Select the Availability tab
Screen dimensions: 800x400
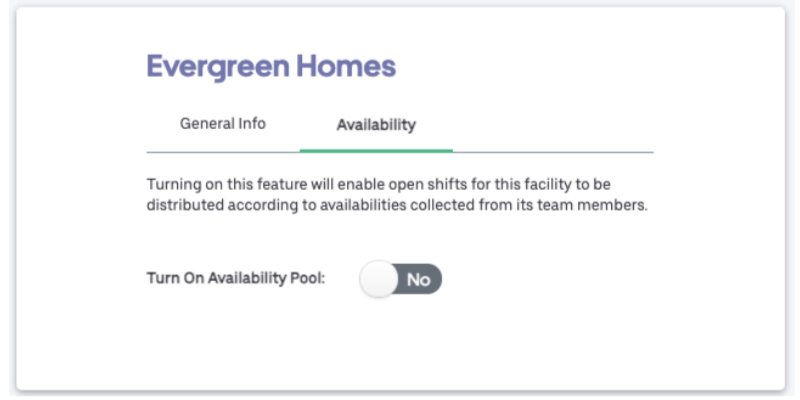[376, 126]
